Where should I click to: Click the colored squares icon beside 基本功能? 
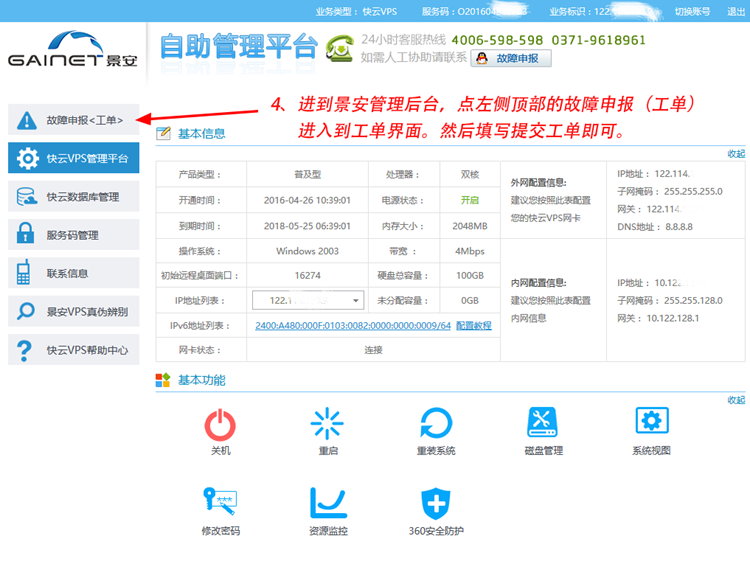click(163, 380)
